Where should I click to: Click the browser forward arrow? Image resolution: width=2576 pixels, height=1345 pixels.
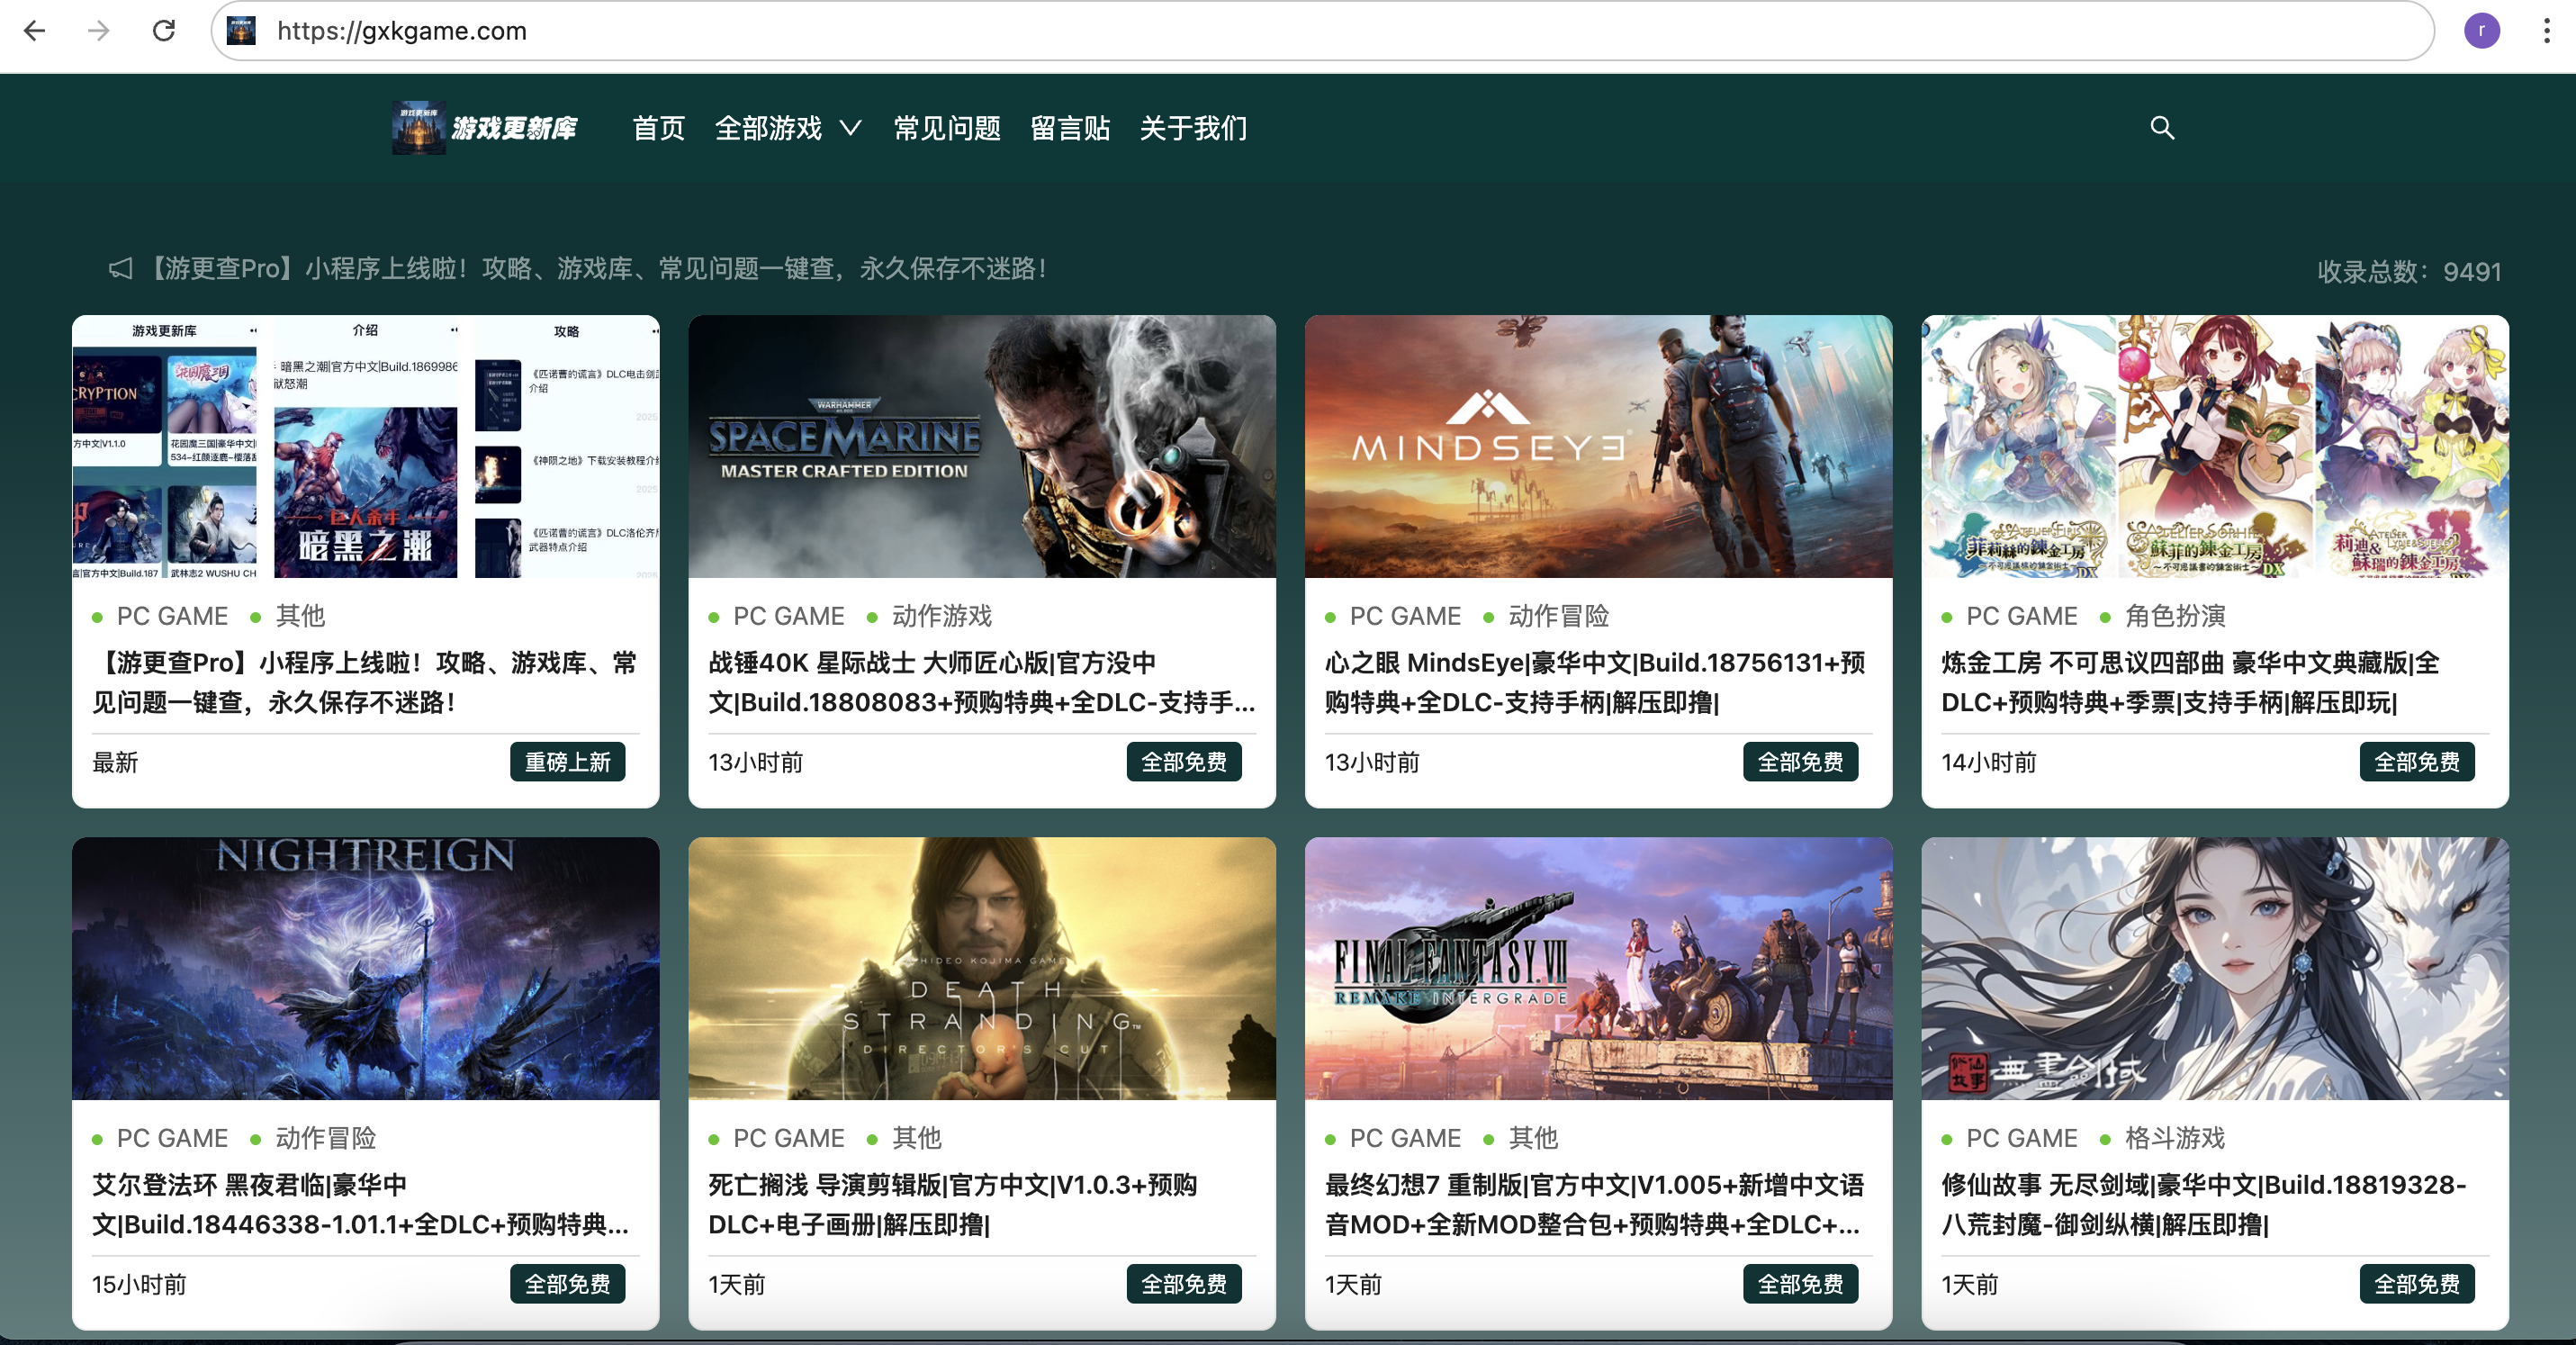click(x=98, y=31)
